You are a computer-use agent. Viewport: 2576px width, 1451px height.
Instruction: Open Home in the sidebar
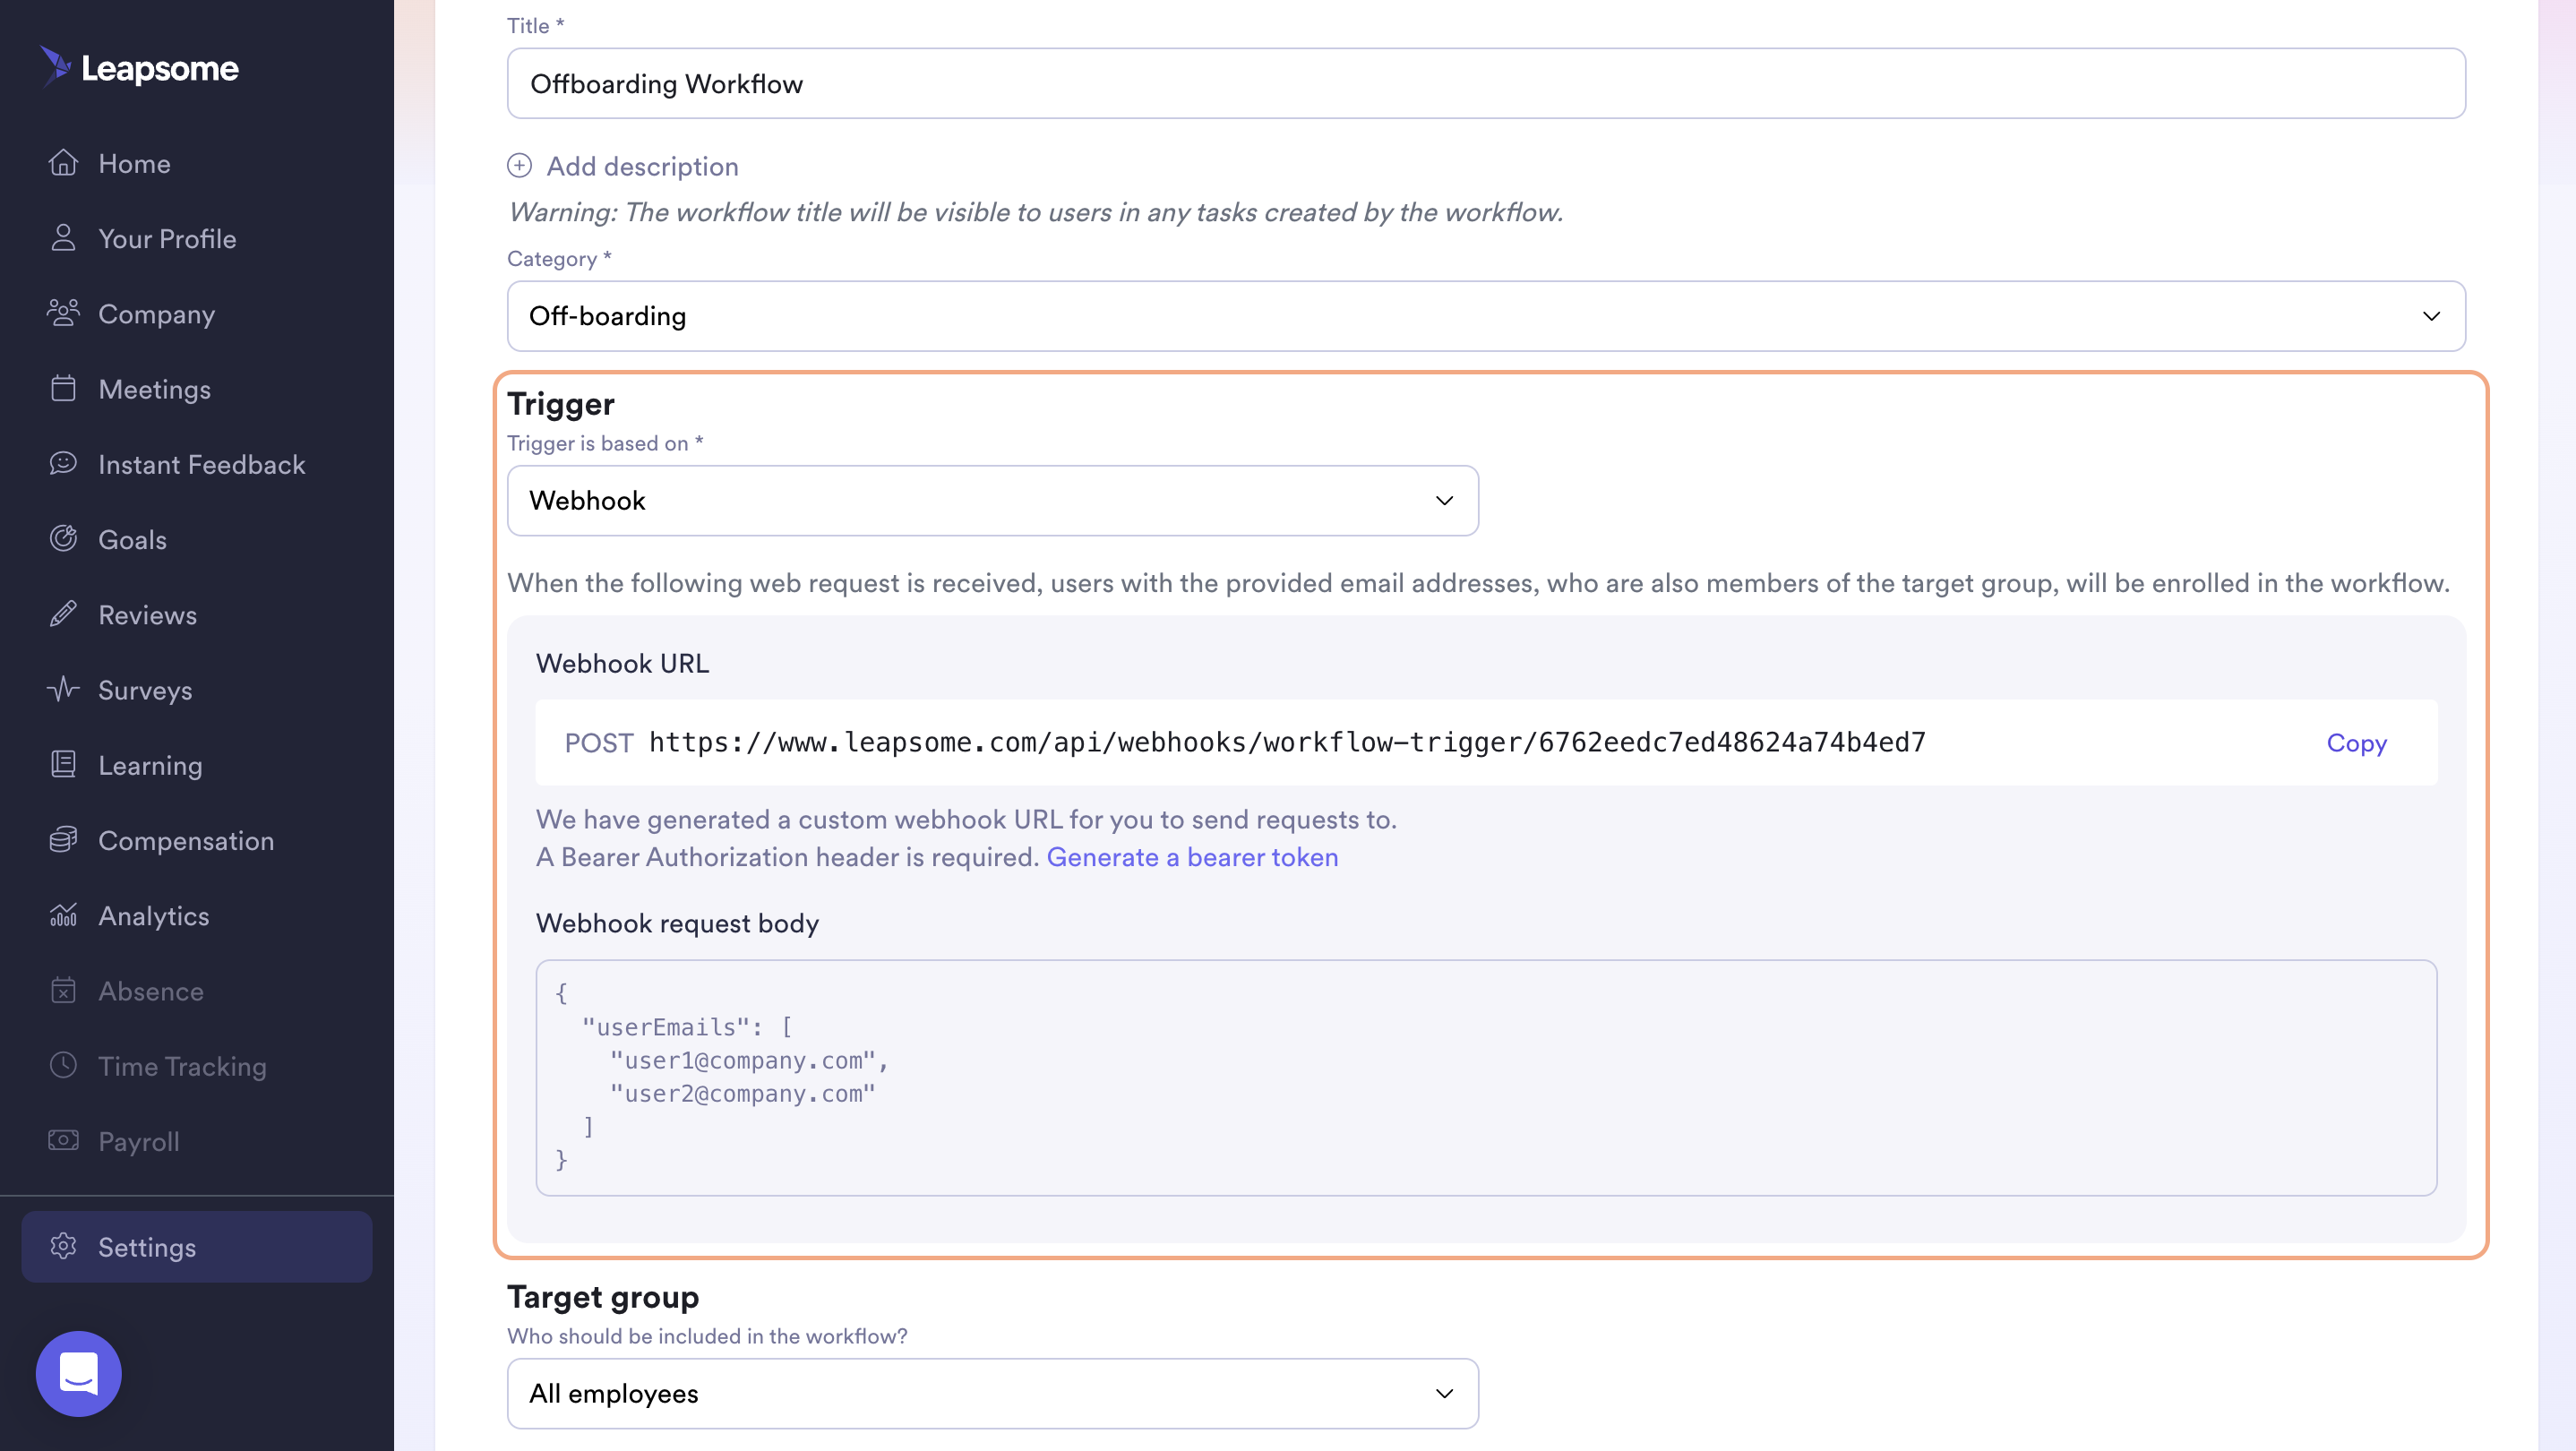pyautogui.click(x=134, y=163)
